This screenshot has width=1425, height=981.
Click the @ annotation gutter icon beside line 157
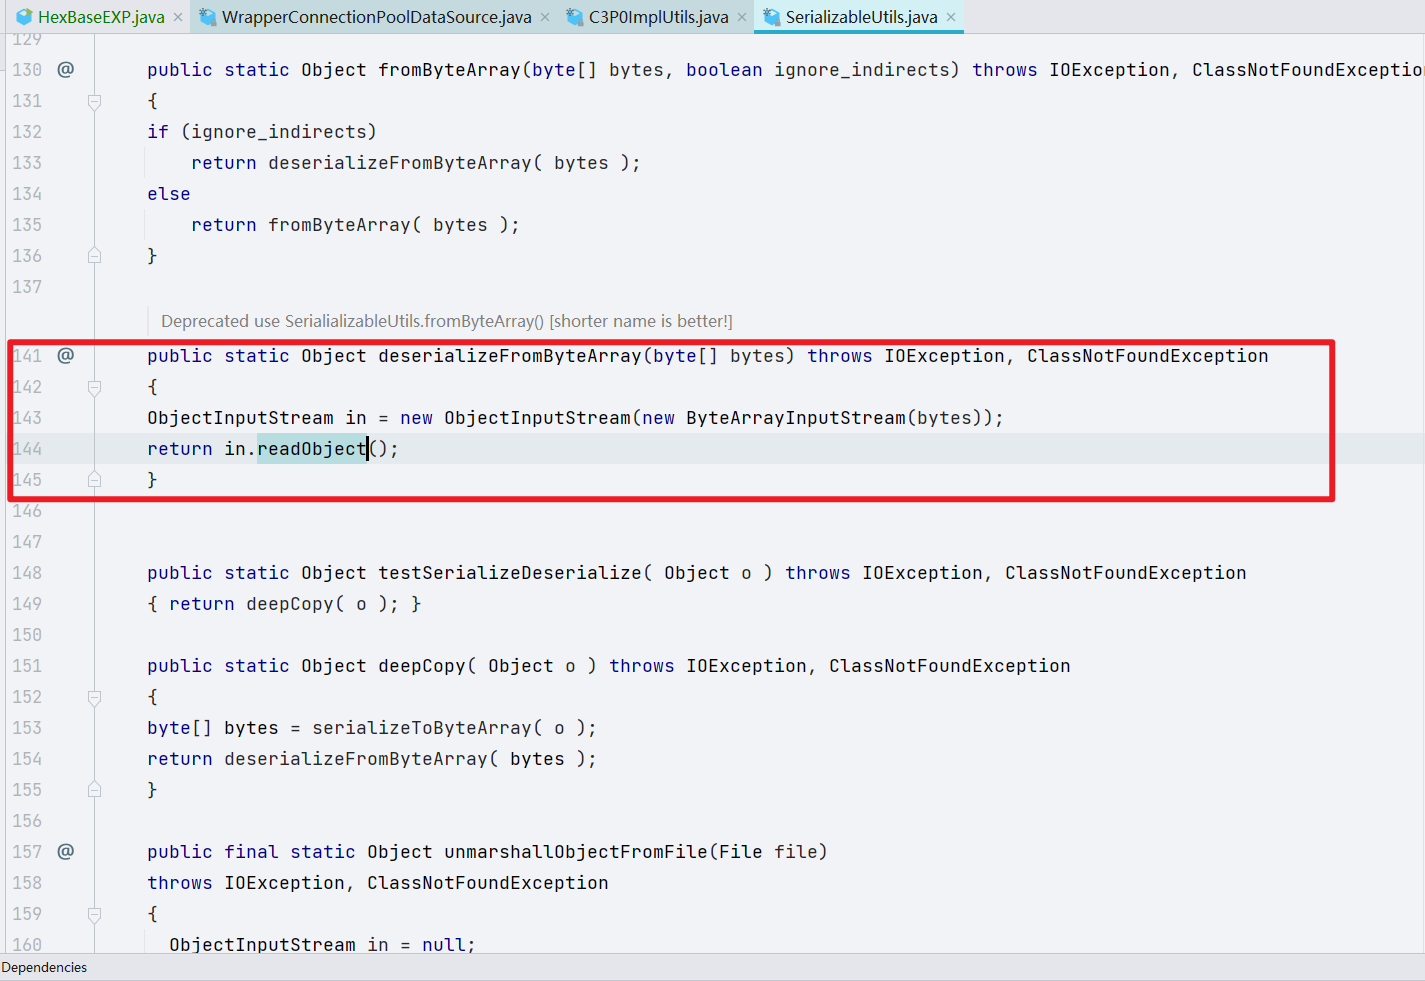click(x=65, y=851)
